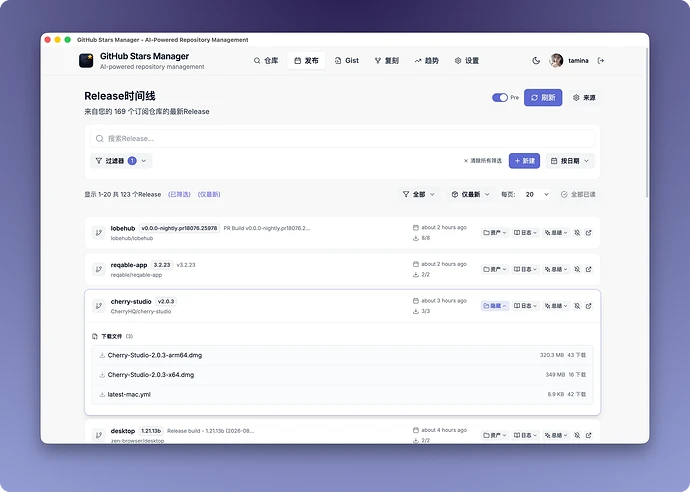The image size is (690, 492).
Task: Click the reqable-app repository name
Action: pyautogui.click(x=129, y=264)
